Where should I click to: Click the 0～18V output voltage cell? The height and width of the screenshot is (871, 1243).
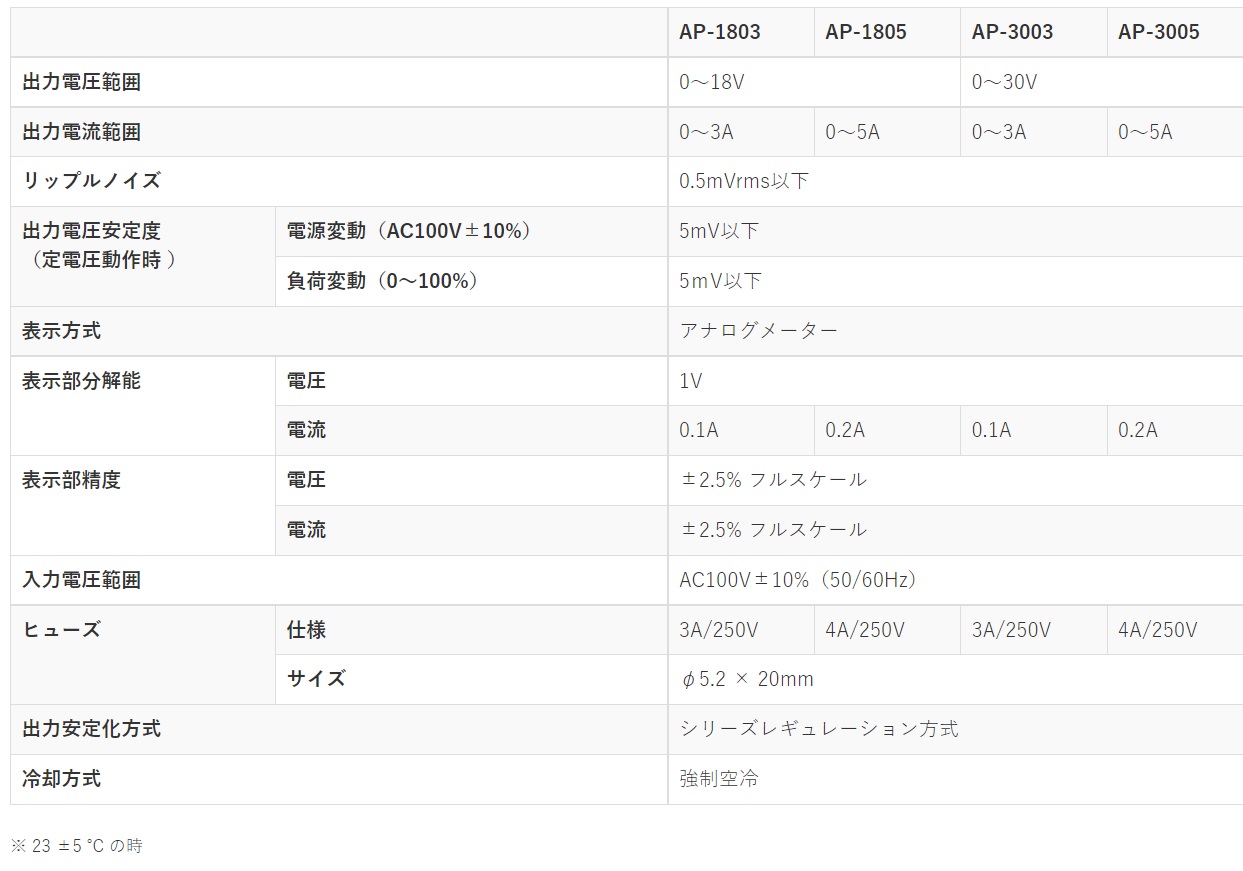pos(712,82)
